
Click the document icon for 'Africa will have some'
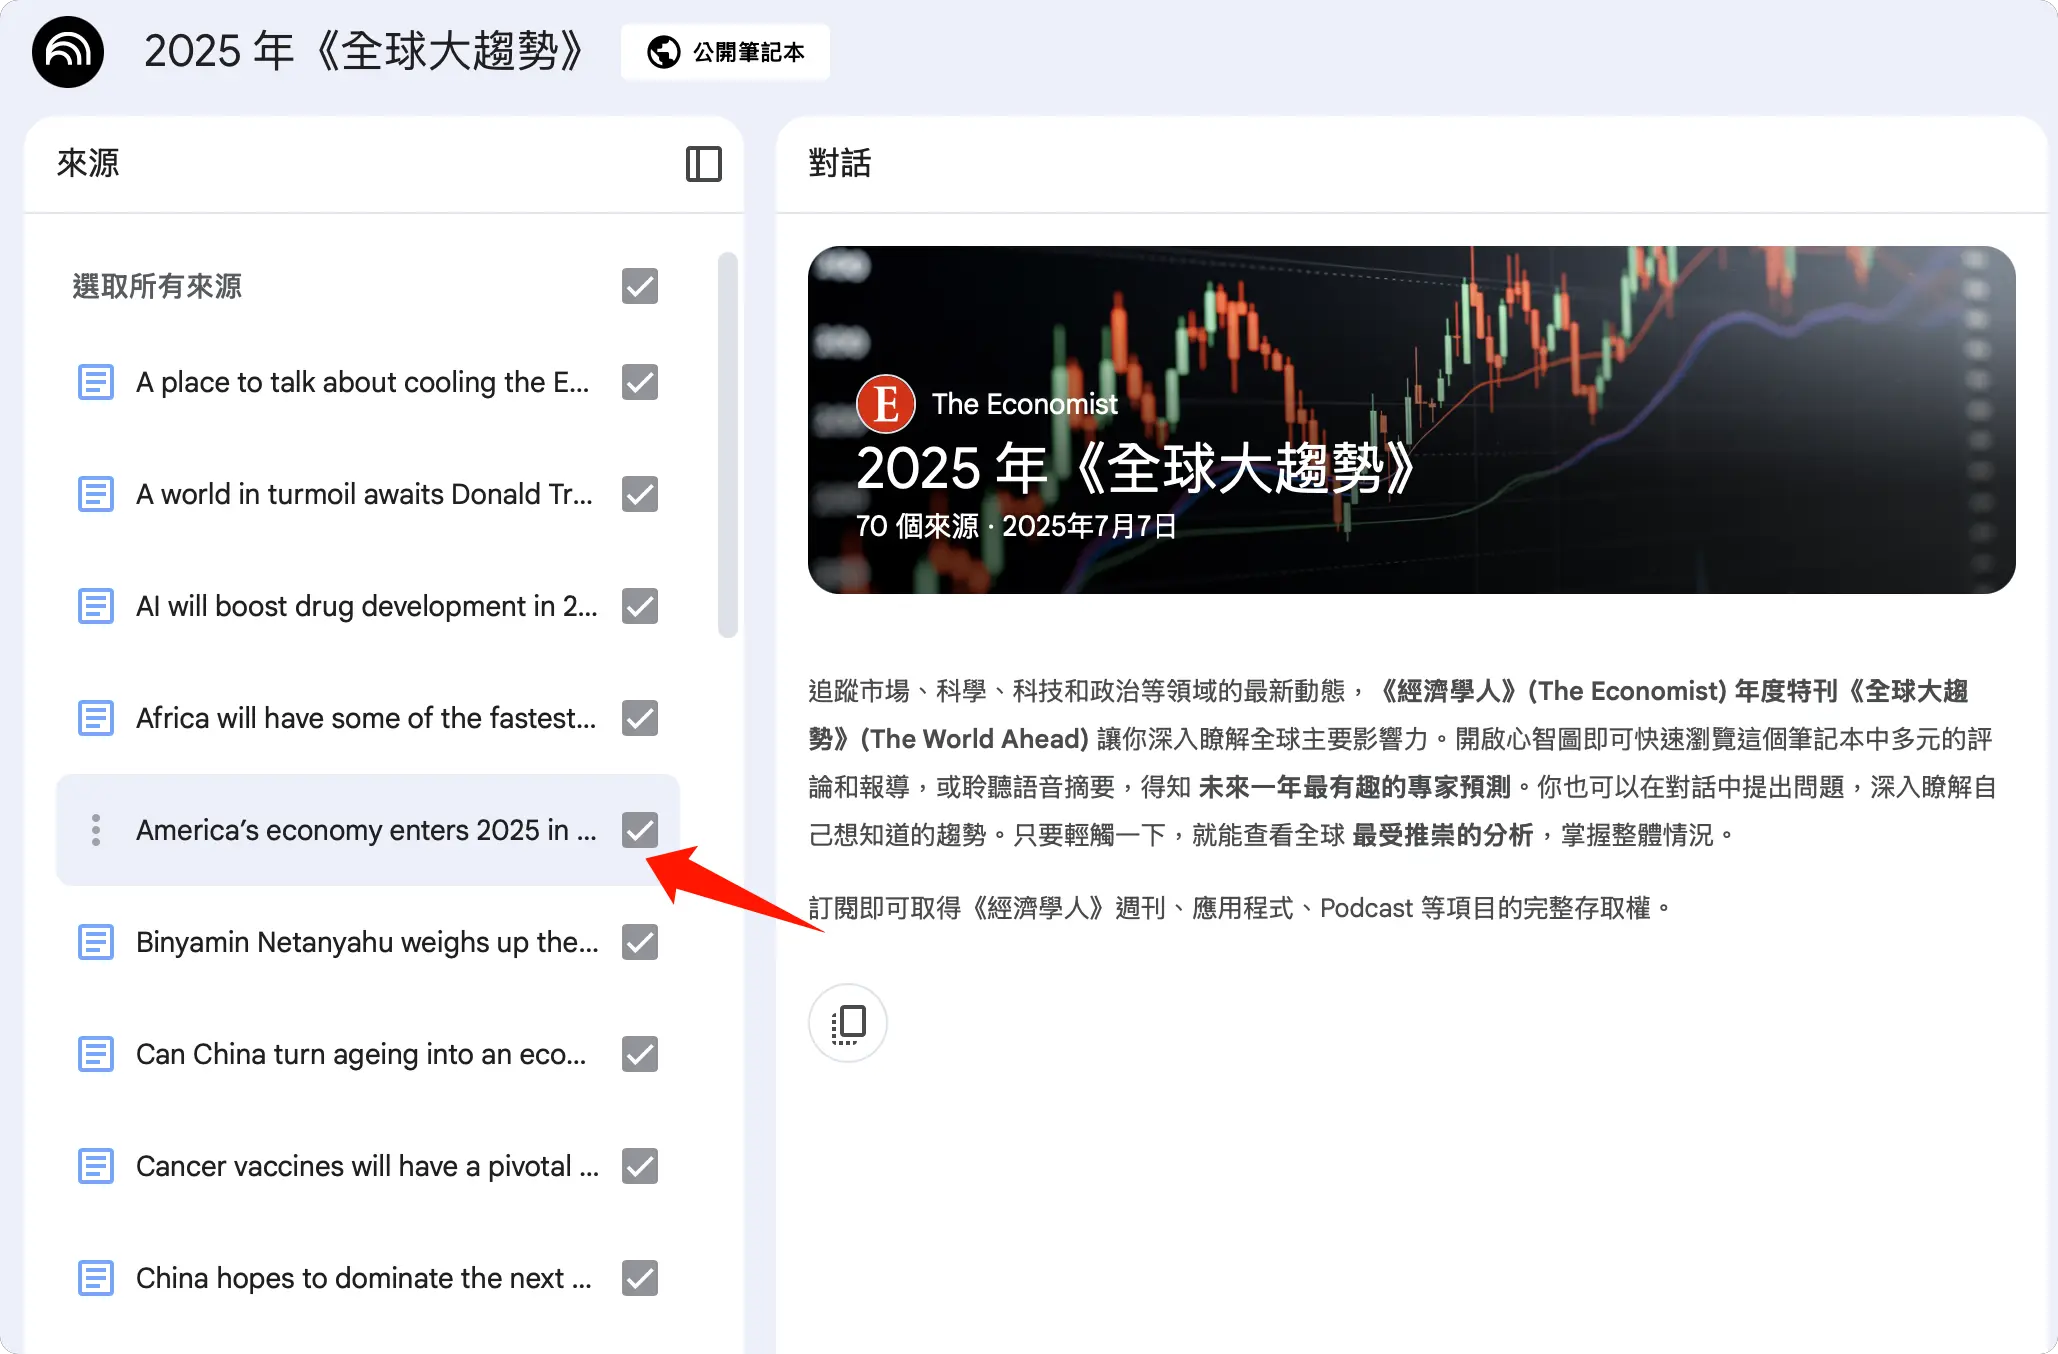(96, 718)
